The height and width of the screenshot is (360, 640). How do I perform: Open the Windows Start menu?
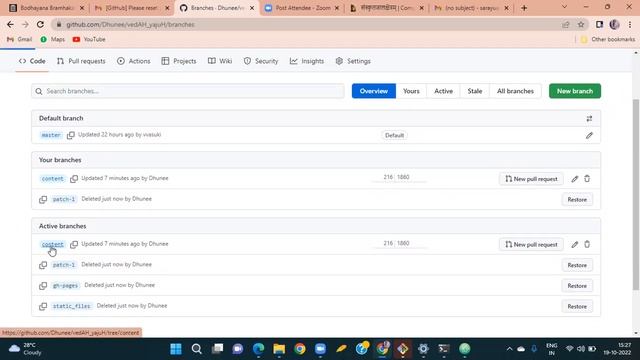click(x=176, y=349)
